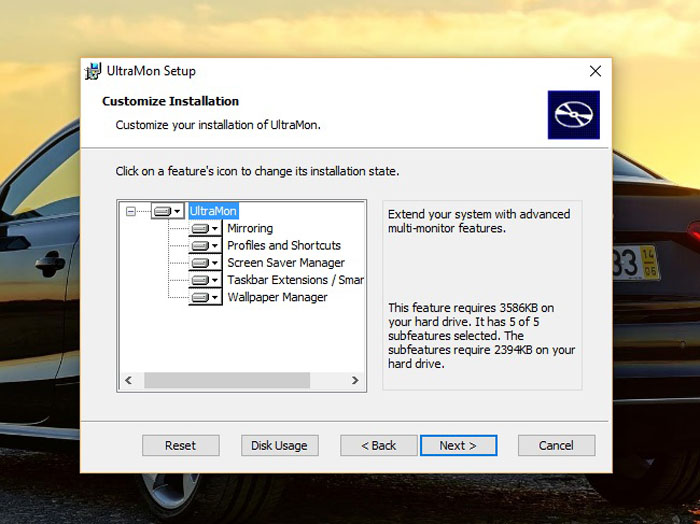Select the Mirroring feature label
The image size is (700, 524).
(x=250, y=229)
